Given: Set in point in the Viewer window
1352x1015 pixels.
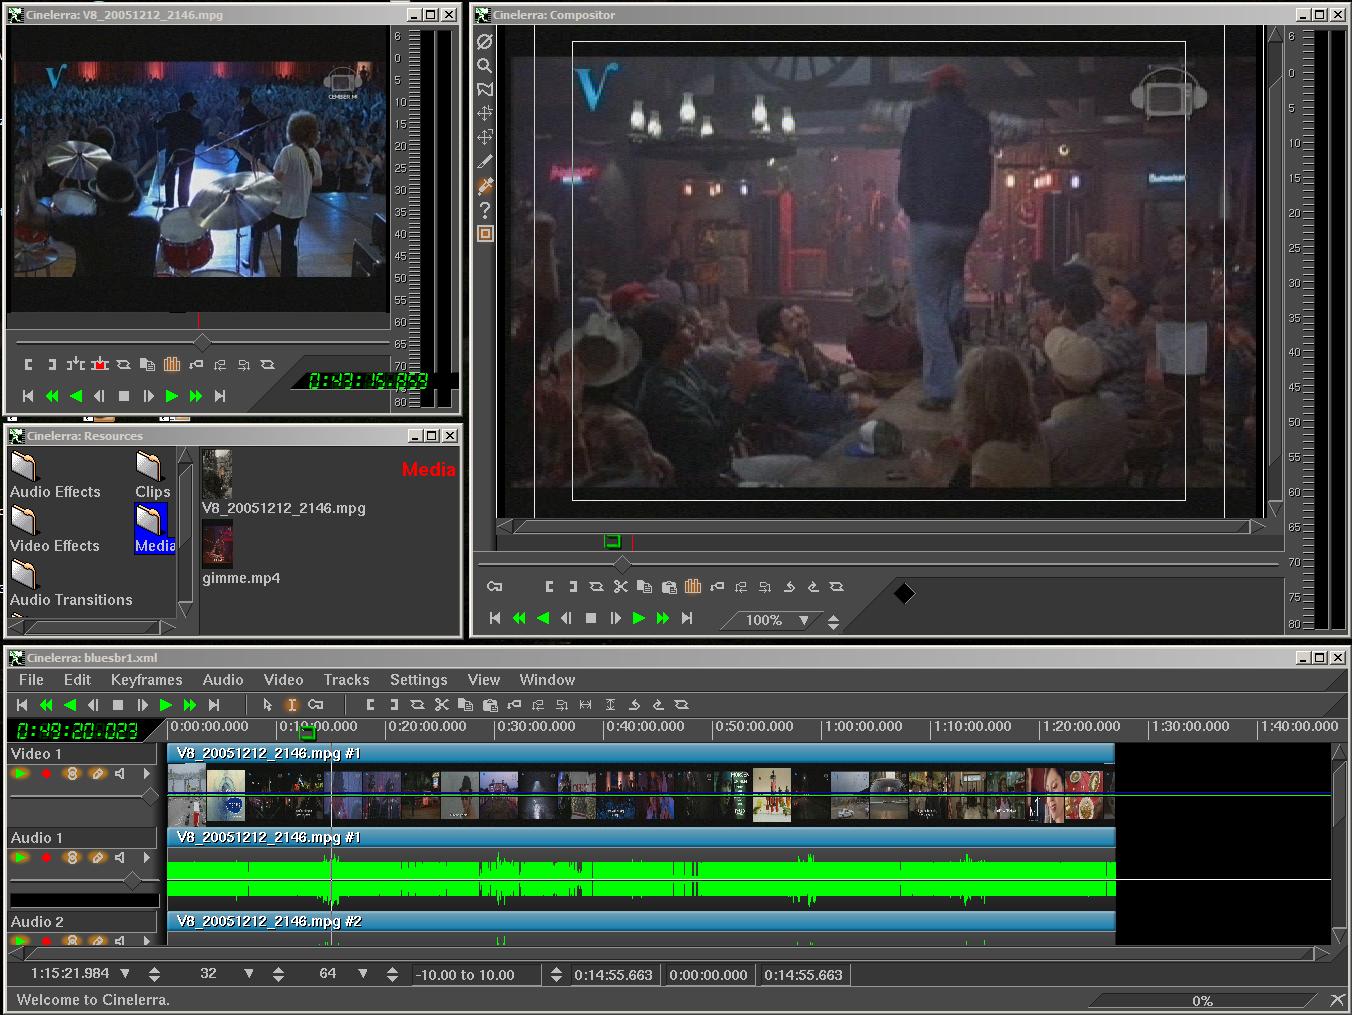Looking at the screenshot, I should [29, 364].
